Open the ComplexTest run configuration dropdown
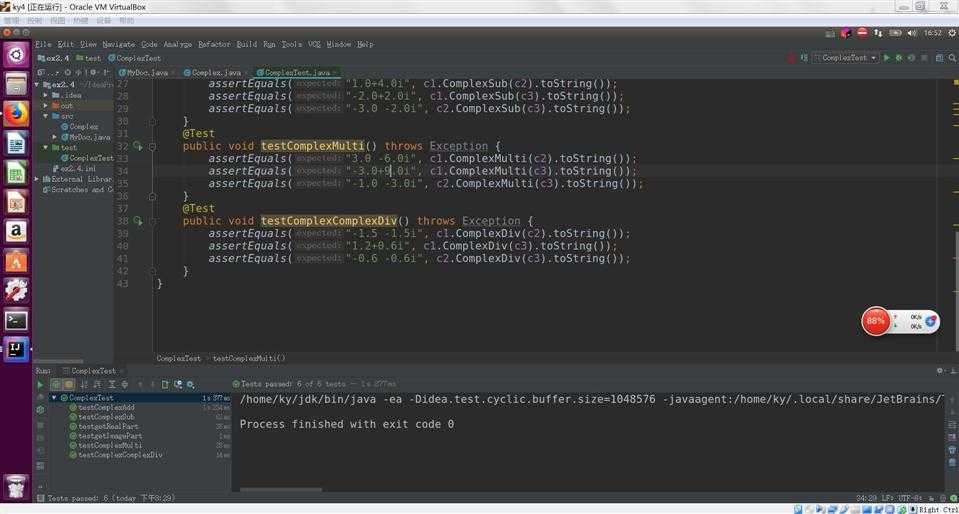Screen dimensions: 959x514 click(846, 58)
